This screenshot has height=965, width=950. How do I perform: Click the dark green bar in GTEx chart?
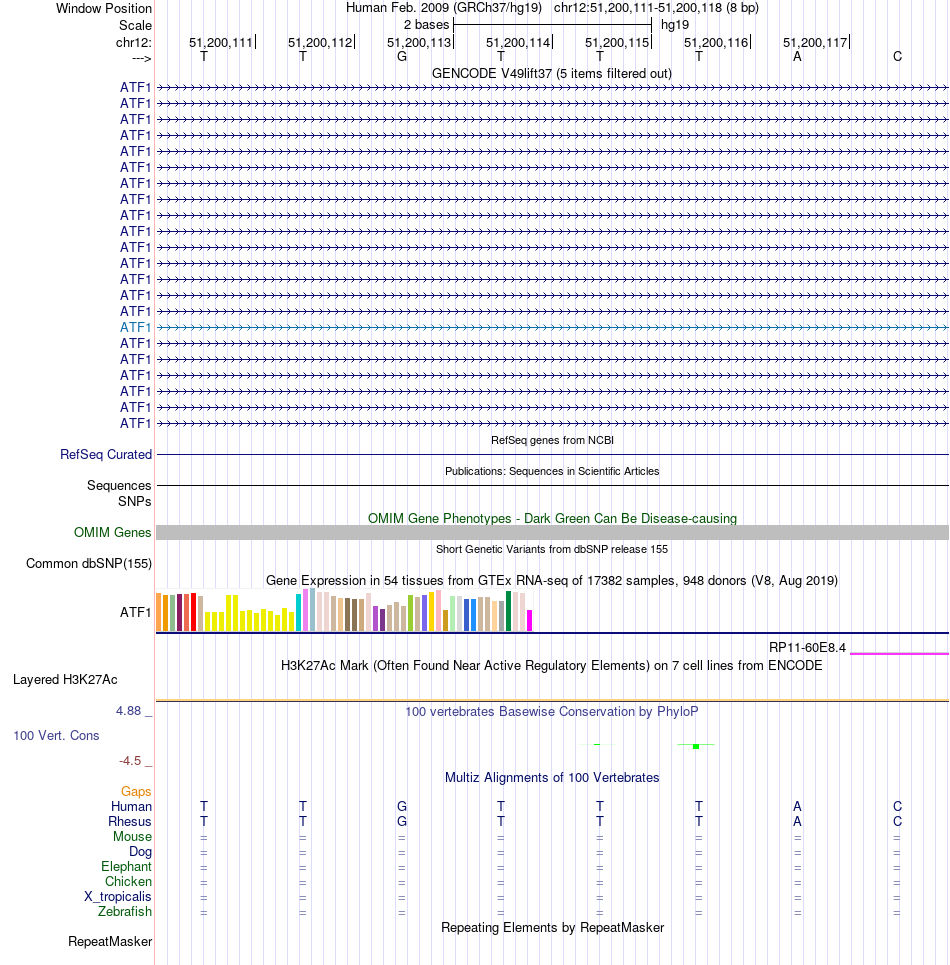pyautogui.click(x=509, y=611)
